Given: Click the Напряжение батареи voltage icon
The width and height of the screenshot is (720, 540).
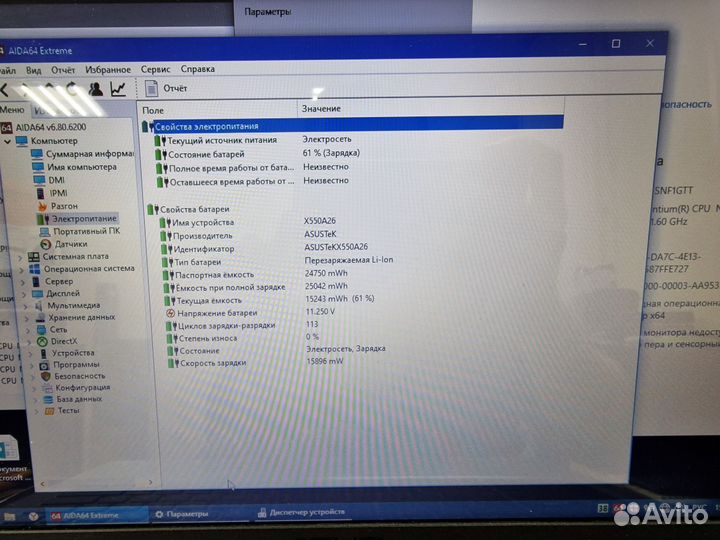Looking at the screenshot, I should (170, 313).
